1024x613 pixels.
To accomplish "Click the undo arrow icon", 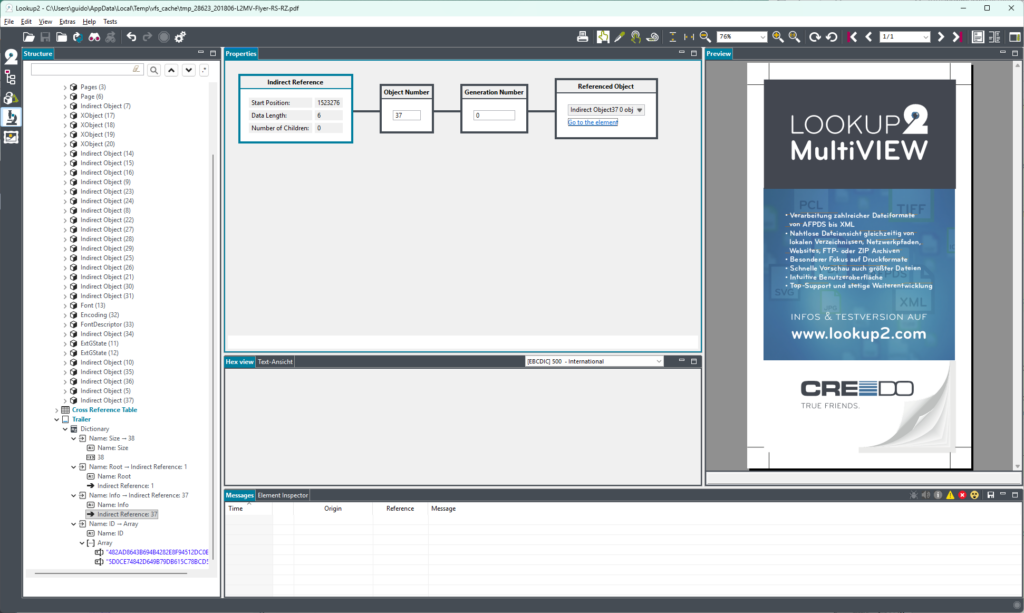I will pyautogui.click(x=131, y=37).
